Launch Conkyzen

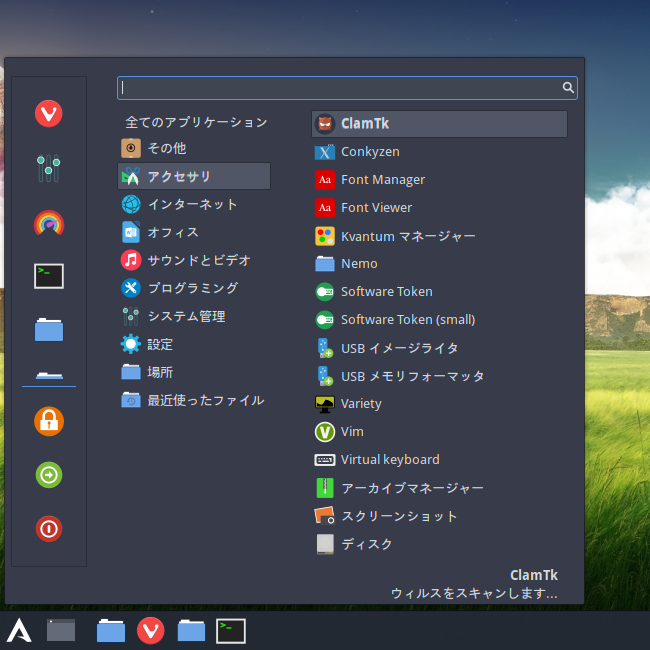(439, 152)
